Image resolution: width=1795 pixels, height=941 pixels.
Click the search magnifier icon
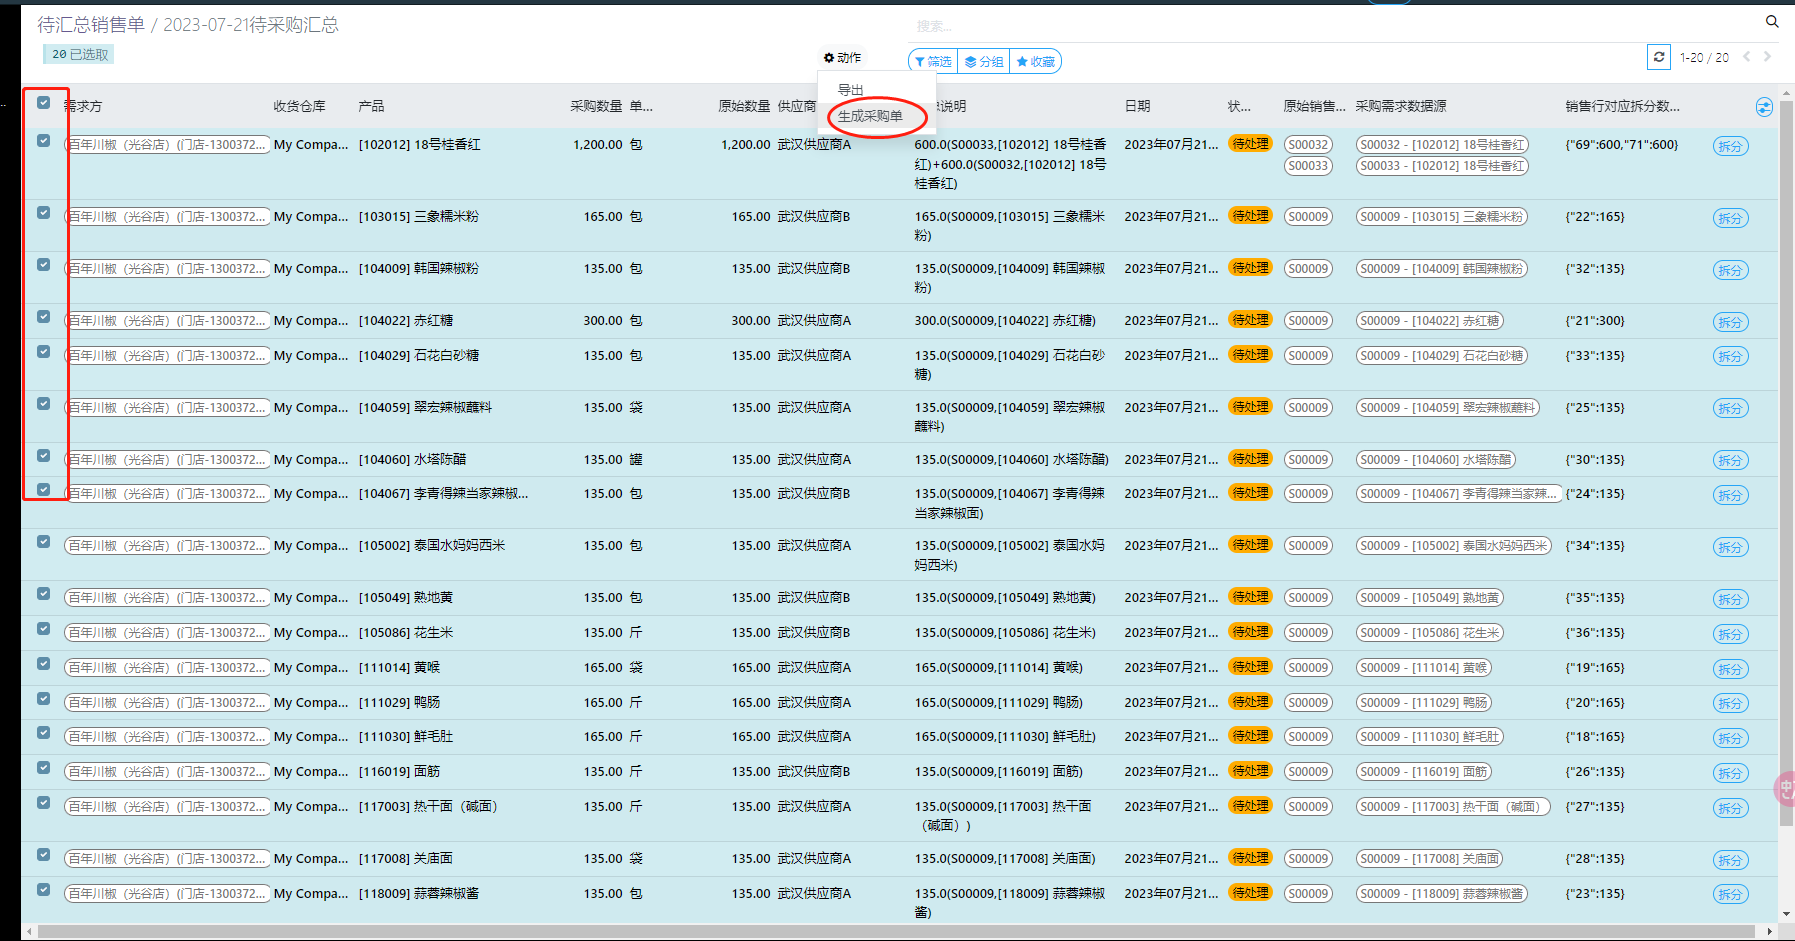1771,22
